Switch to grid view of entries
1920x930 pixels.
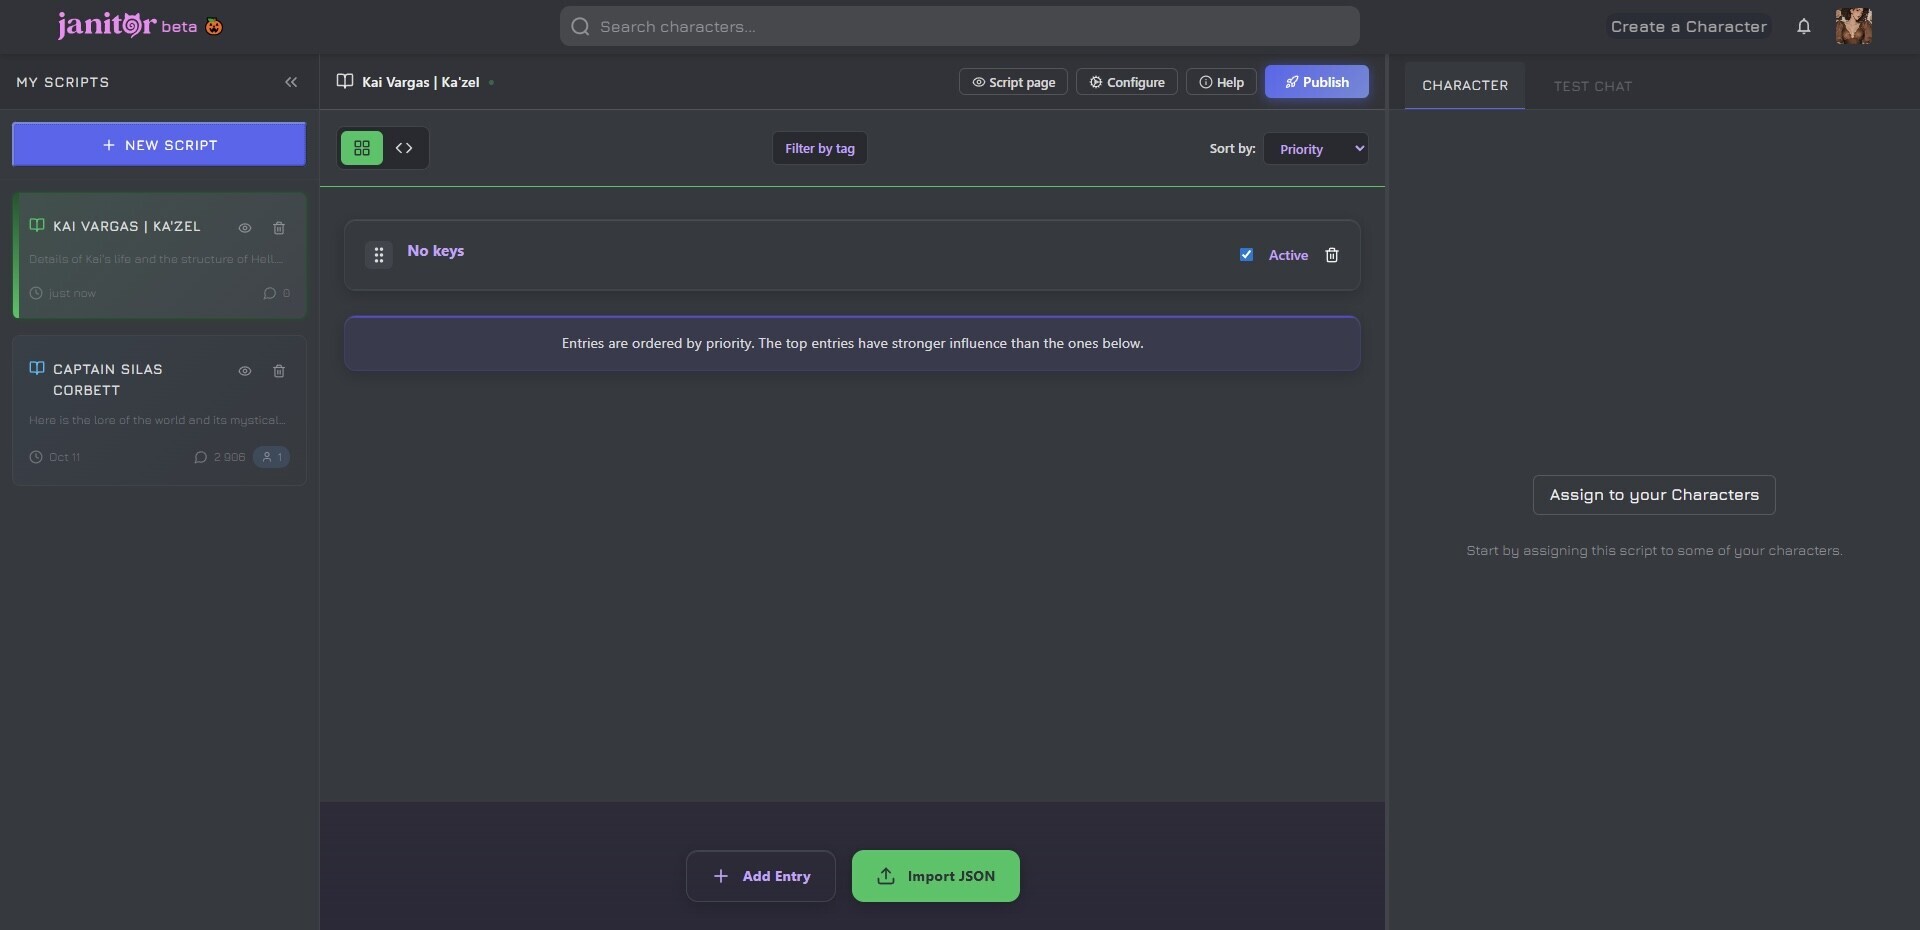coord(362,148)
